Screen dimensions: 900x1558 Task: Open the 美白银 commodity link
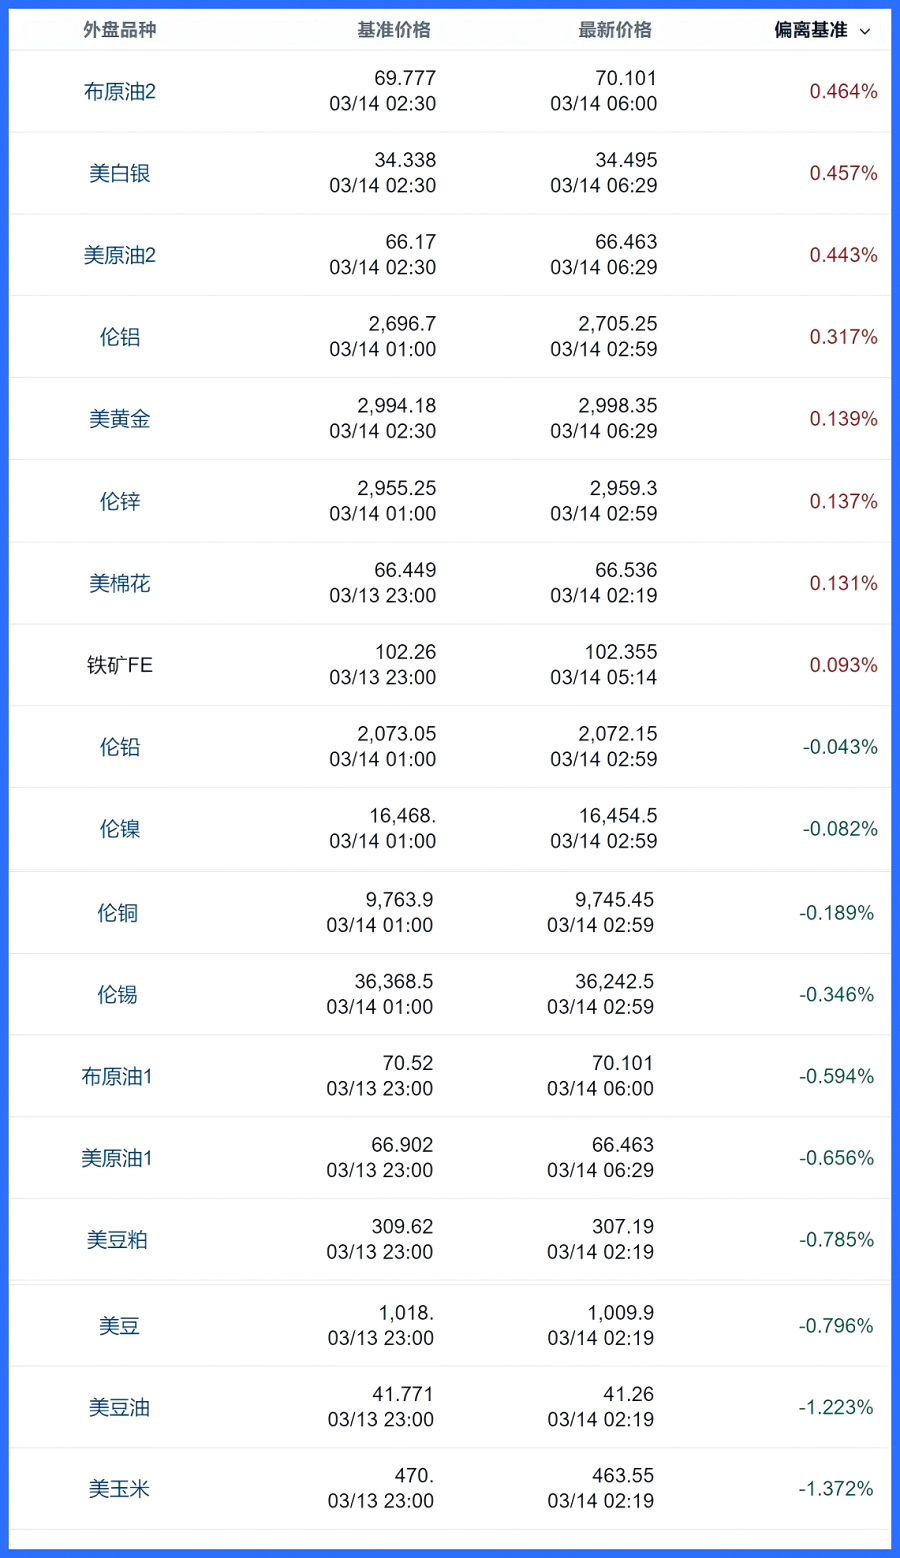pyautogui.click(x=120, y=174)
